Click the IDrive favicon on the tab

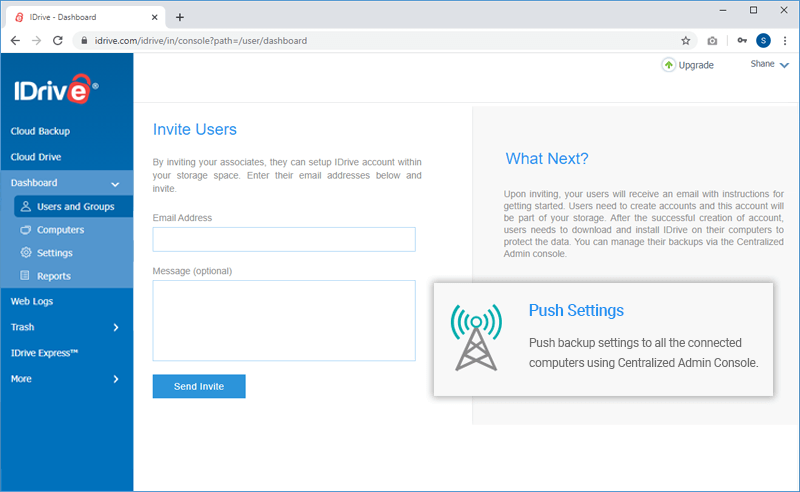[x=19, y=17]
